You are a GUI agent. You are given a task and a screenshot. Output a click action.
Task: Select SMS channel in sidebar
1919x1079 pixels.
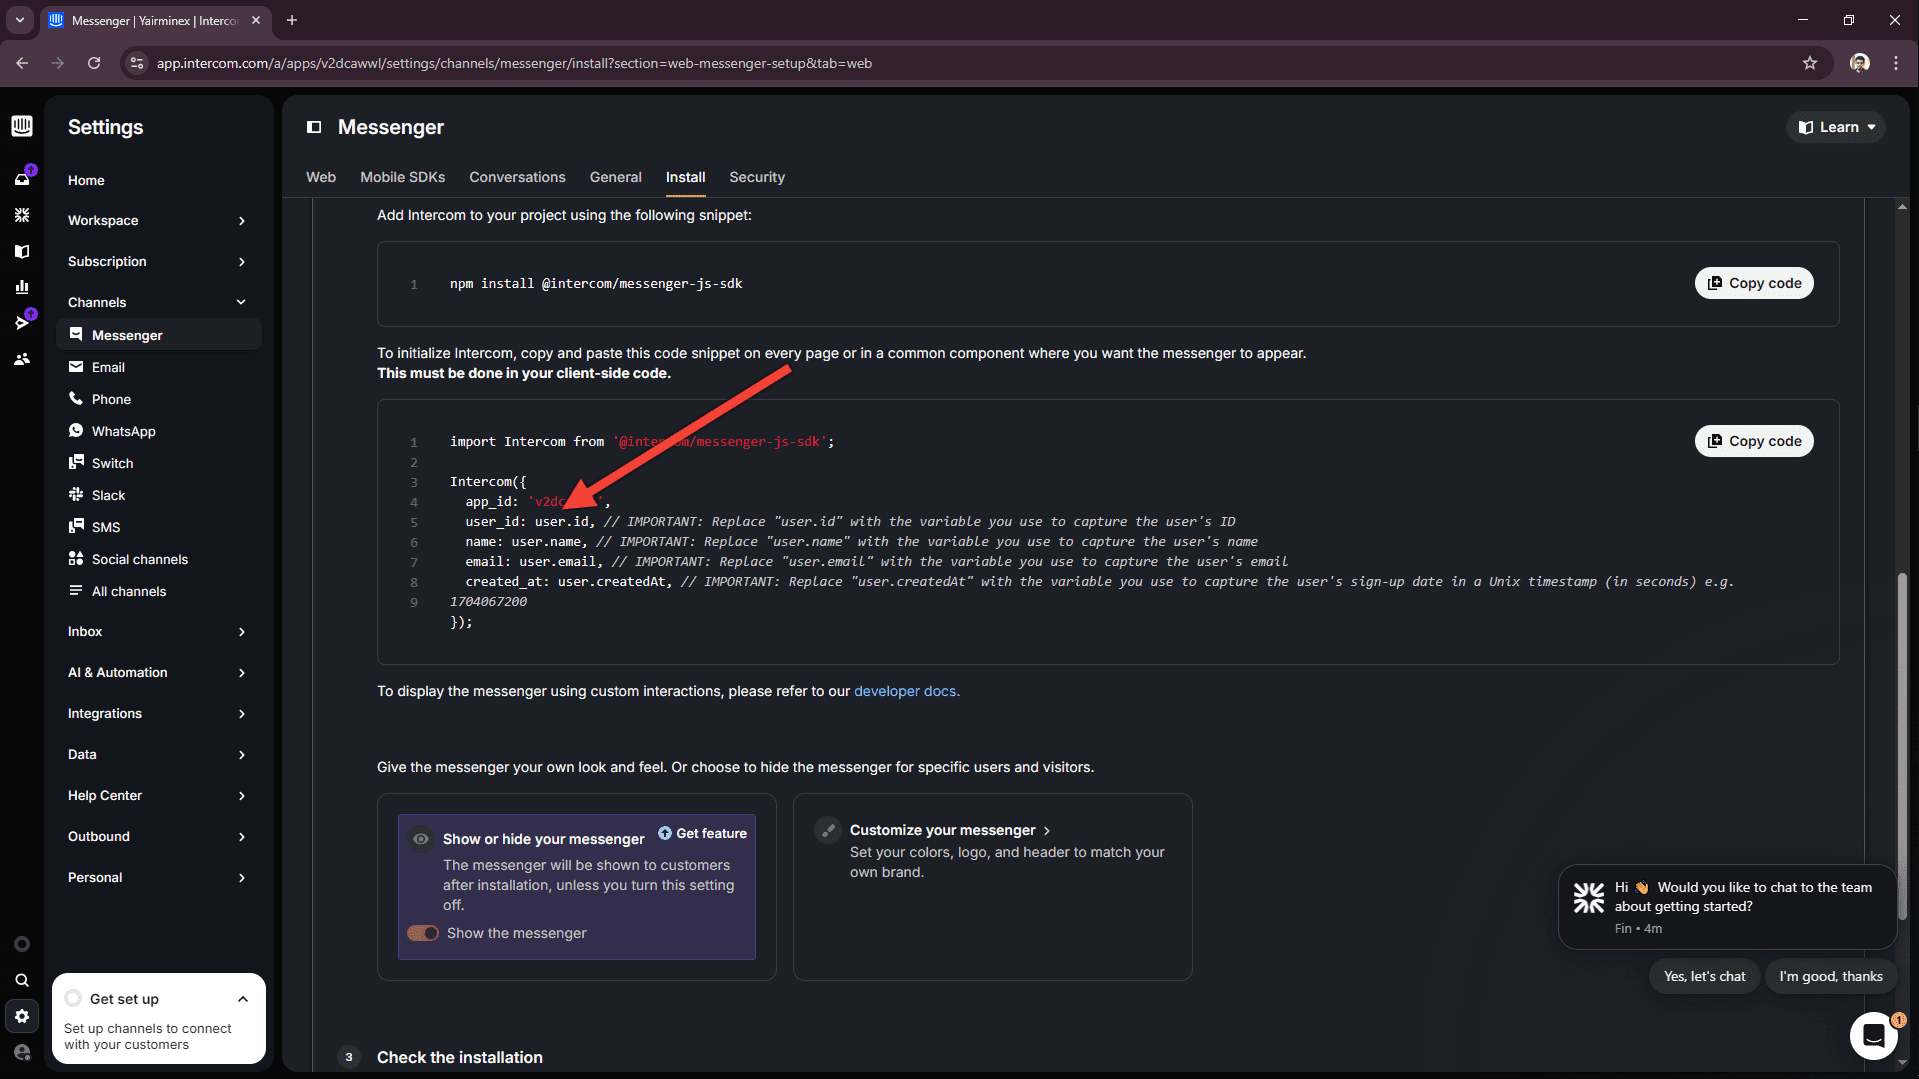pyautogui.click(x=159, y=527)
